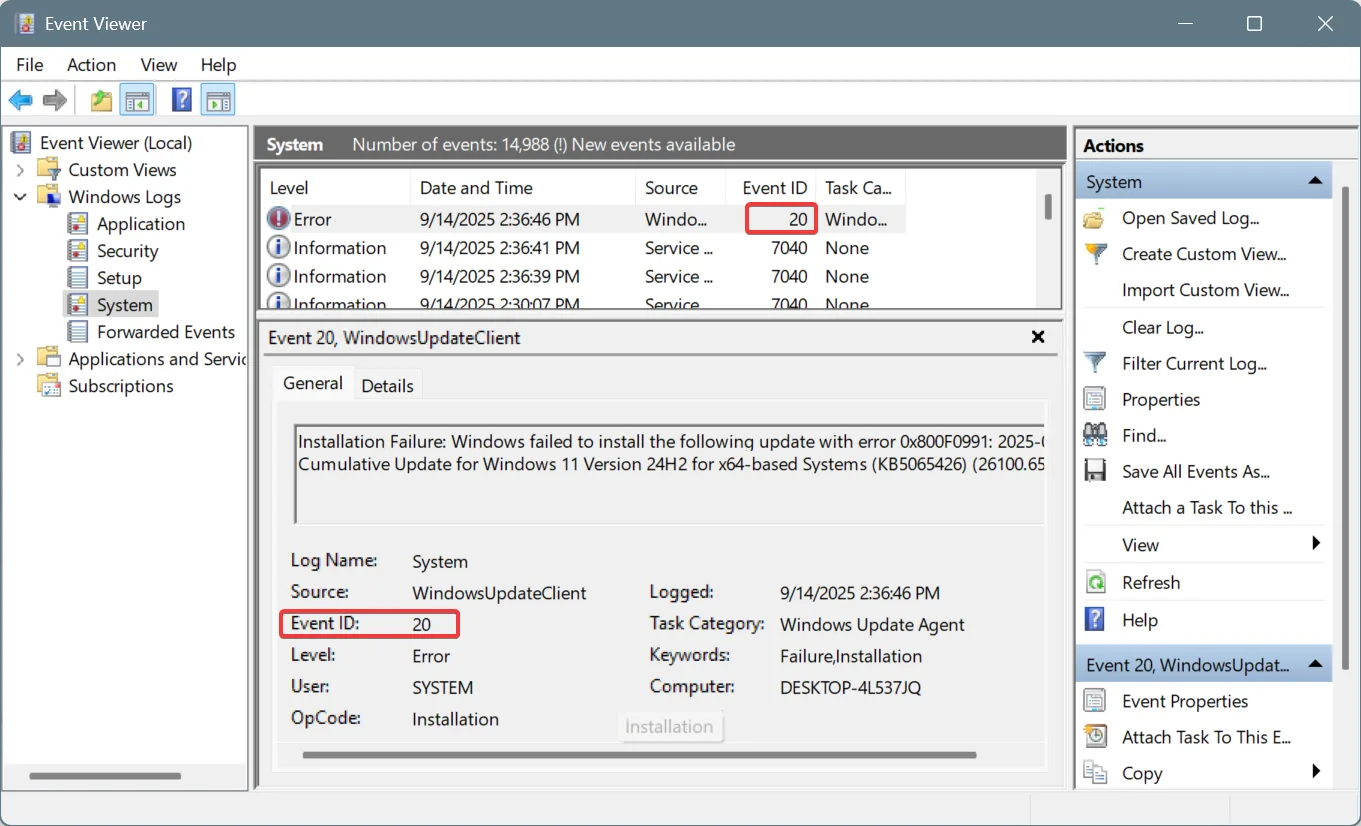Create a Custom View using its Actions icon
Screen dimensions: 1361x826
1095,254
